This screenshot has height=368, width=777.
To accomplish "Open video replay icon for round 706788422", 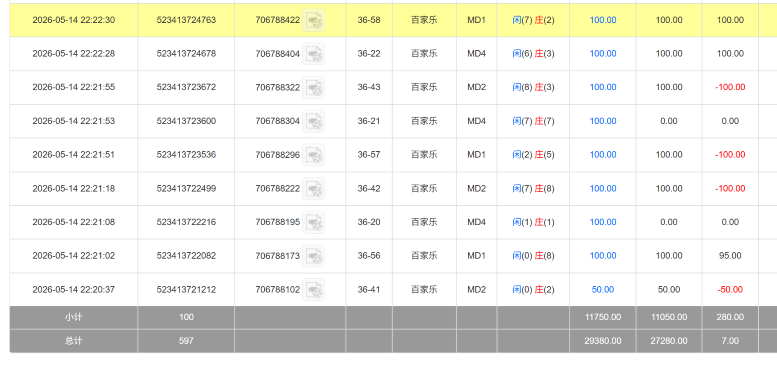I will (314, 20).
